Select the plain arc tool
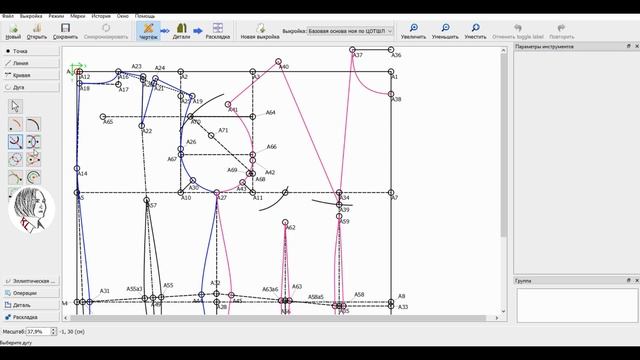This screenshot has width=640, height=360. pos(33,124)
